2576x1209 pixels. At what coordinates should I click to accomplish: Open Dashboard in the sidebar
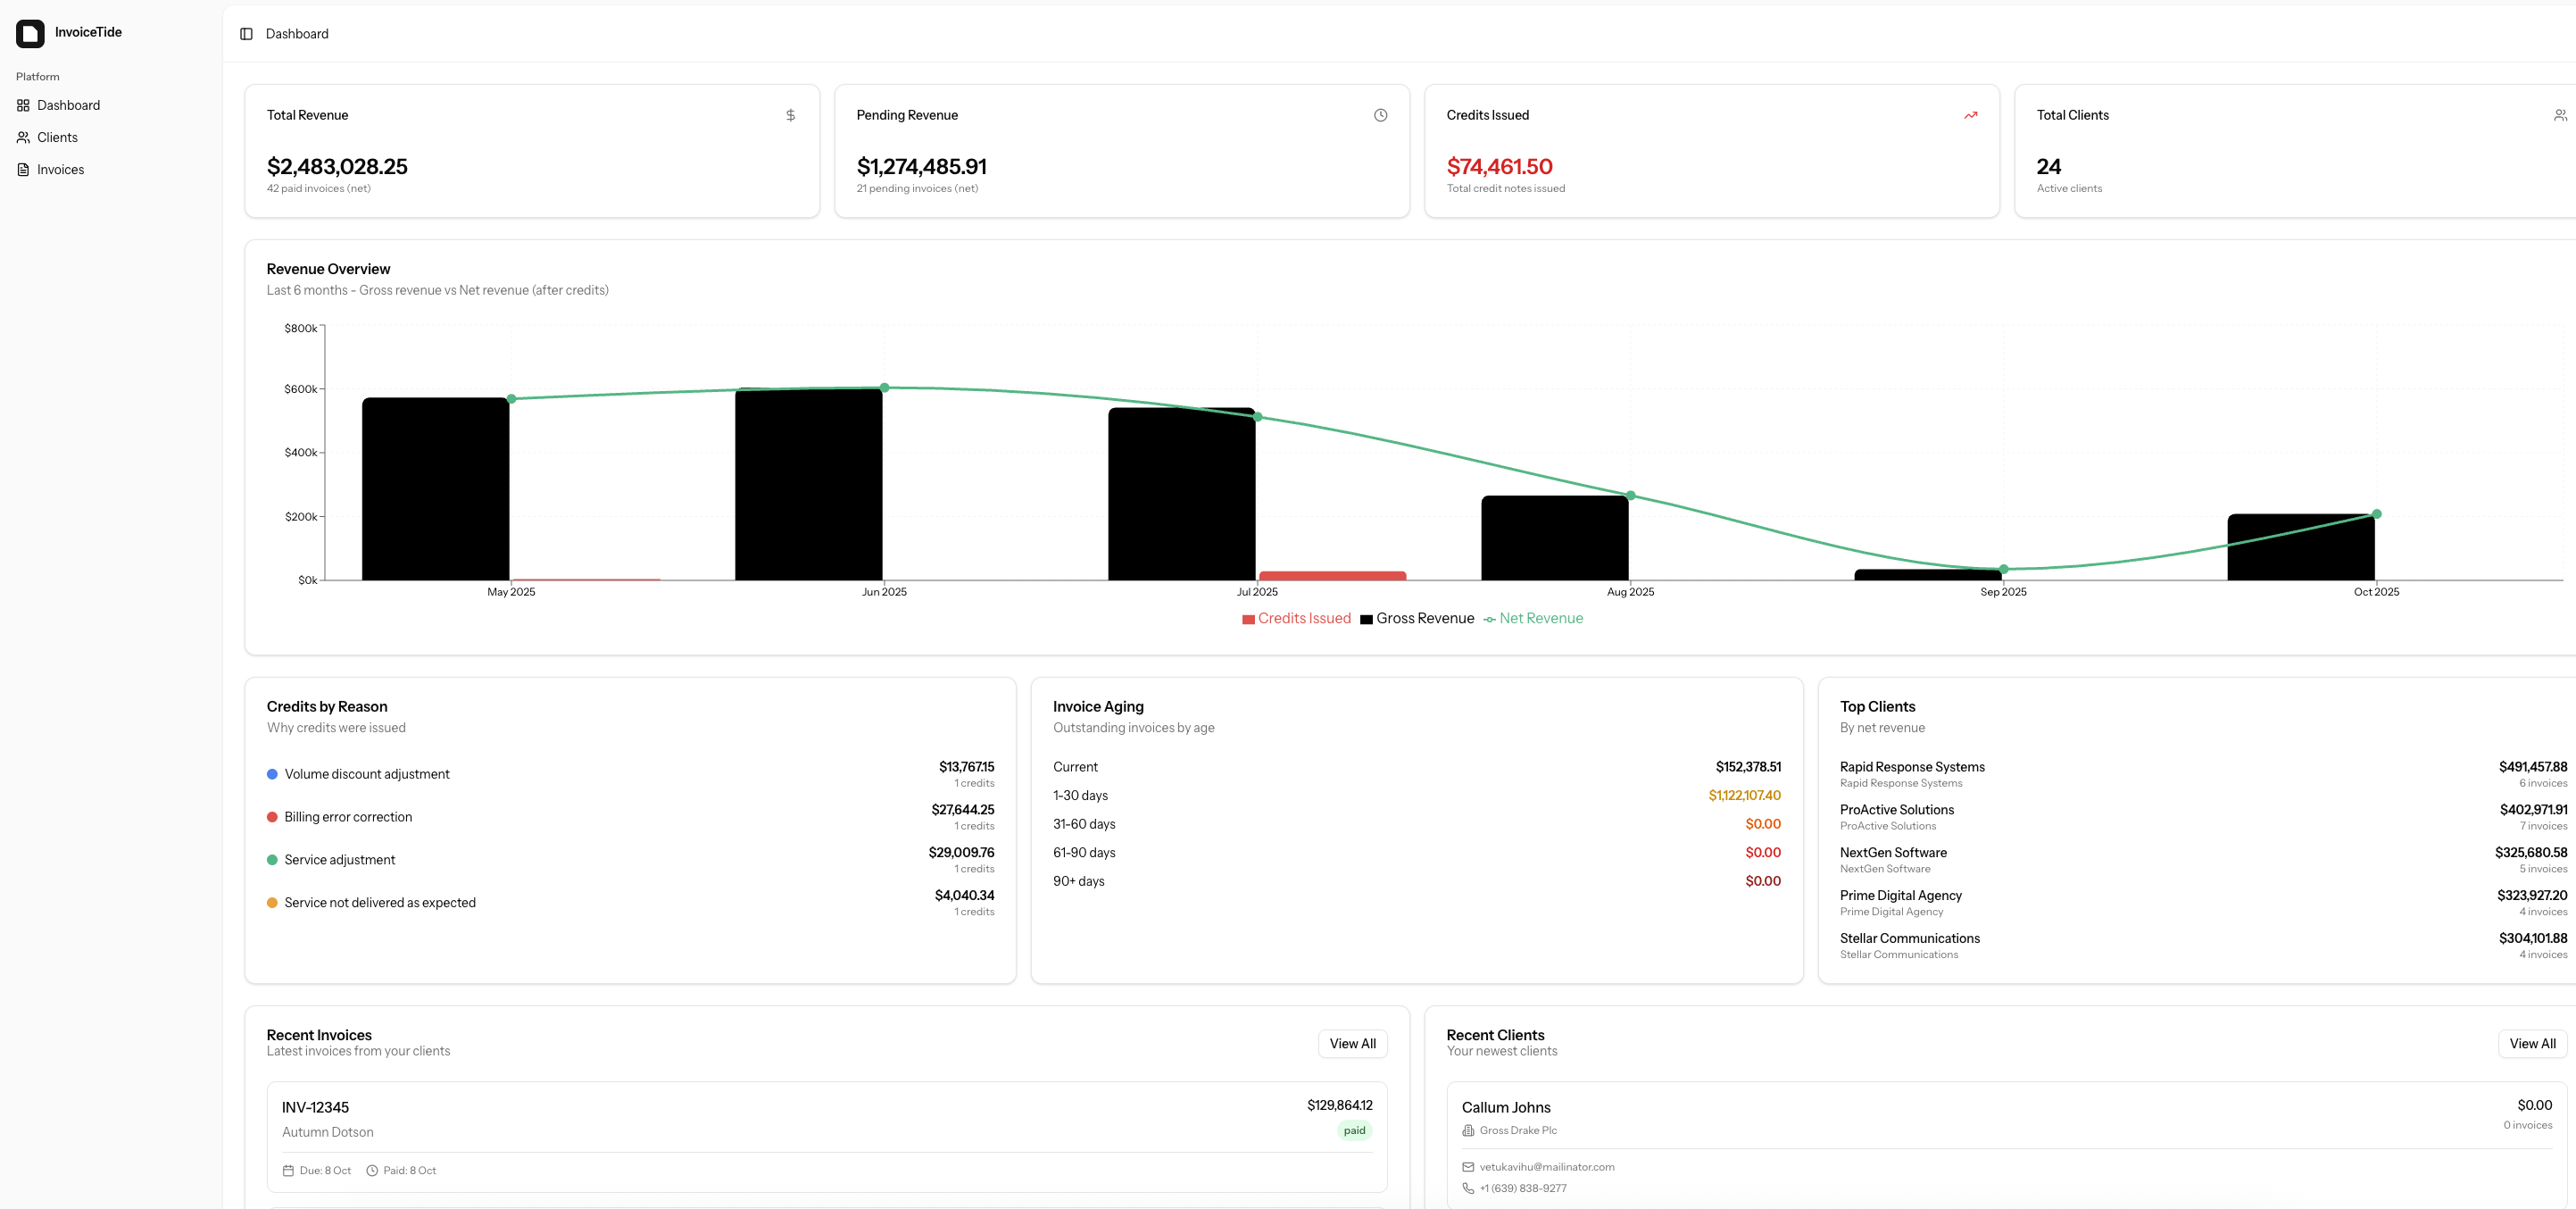pos(68,105)
